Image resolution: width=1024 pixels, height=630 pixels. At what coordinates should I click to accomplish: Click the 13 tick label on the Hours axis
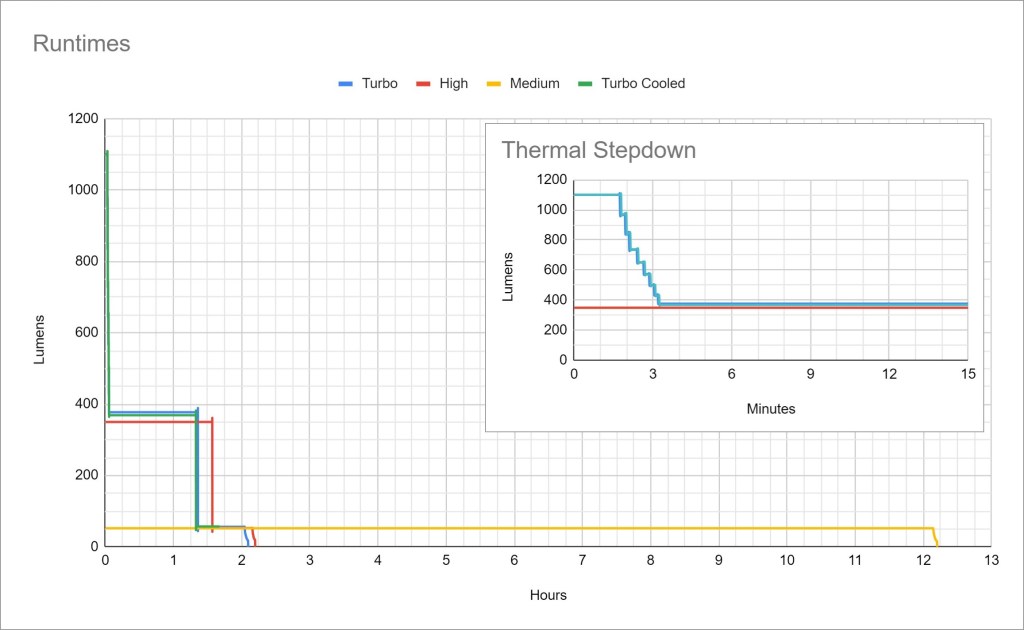(x=990, y=560)
